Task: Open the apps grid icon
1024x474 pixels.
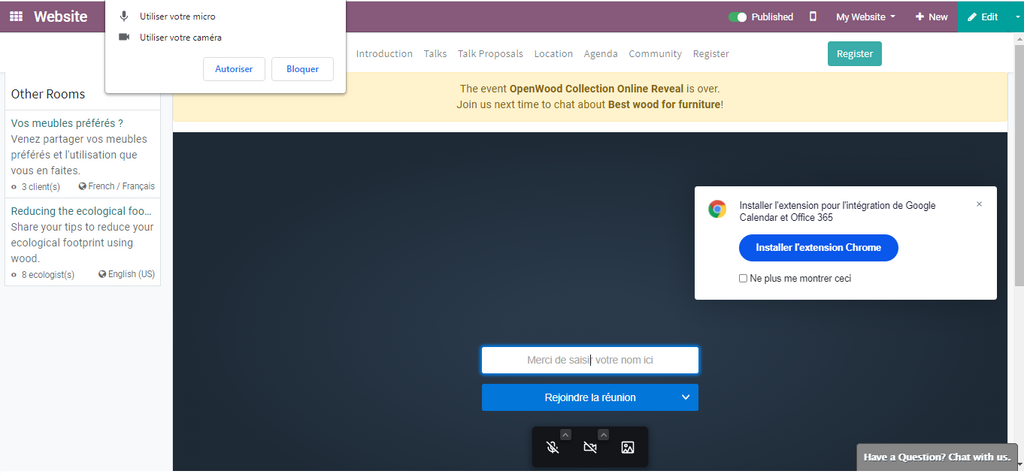Action: coord(16,17)
